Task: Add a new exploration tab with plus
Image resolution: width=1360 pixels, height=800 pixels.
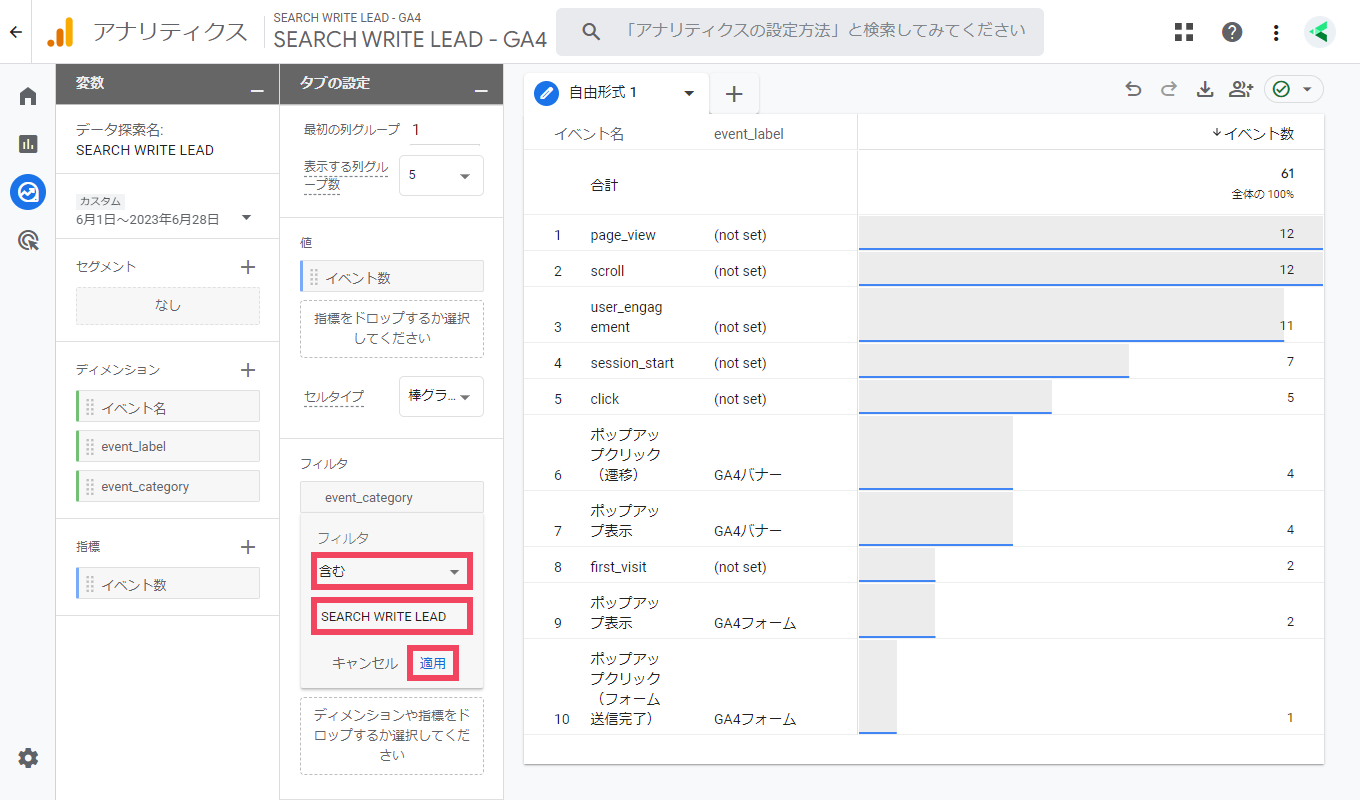Action: pyautogui.click(x=734, y=94)
